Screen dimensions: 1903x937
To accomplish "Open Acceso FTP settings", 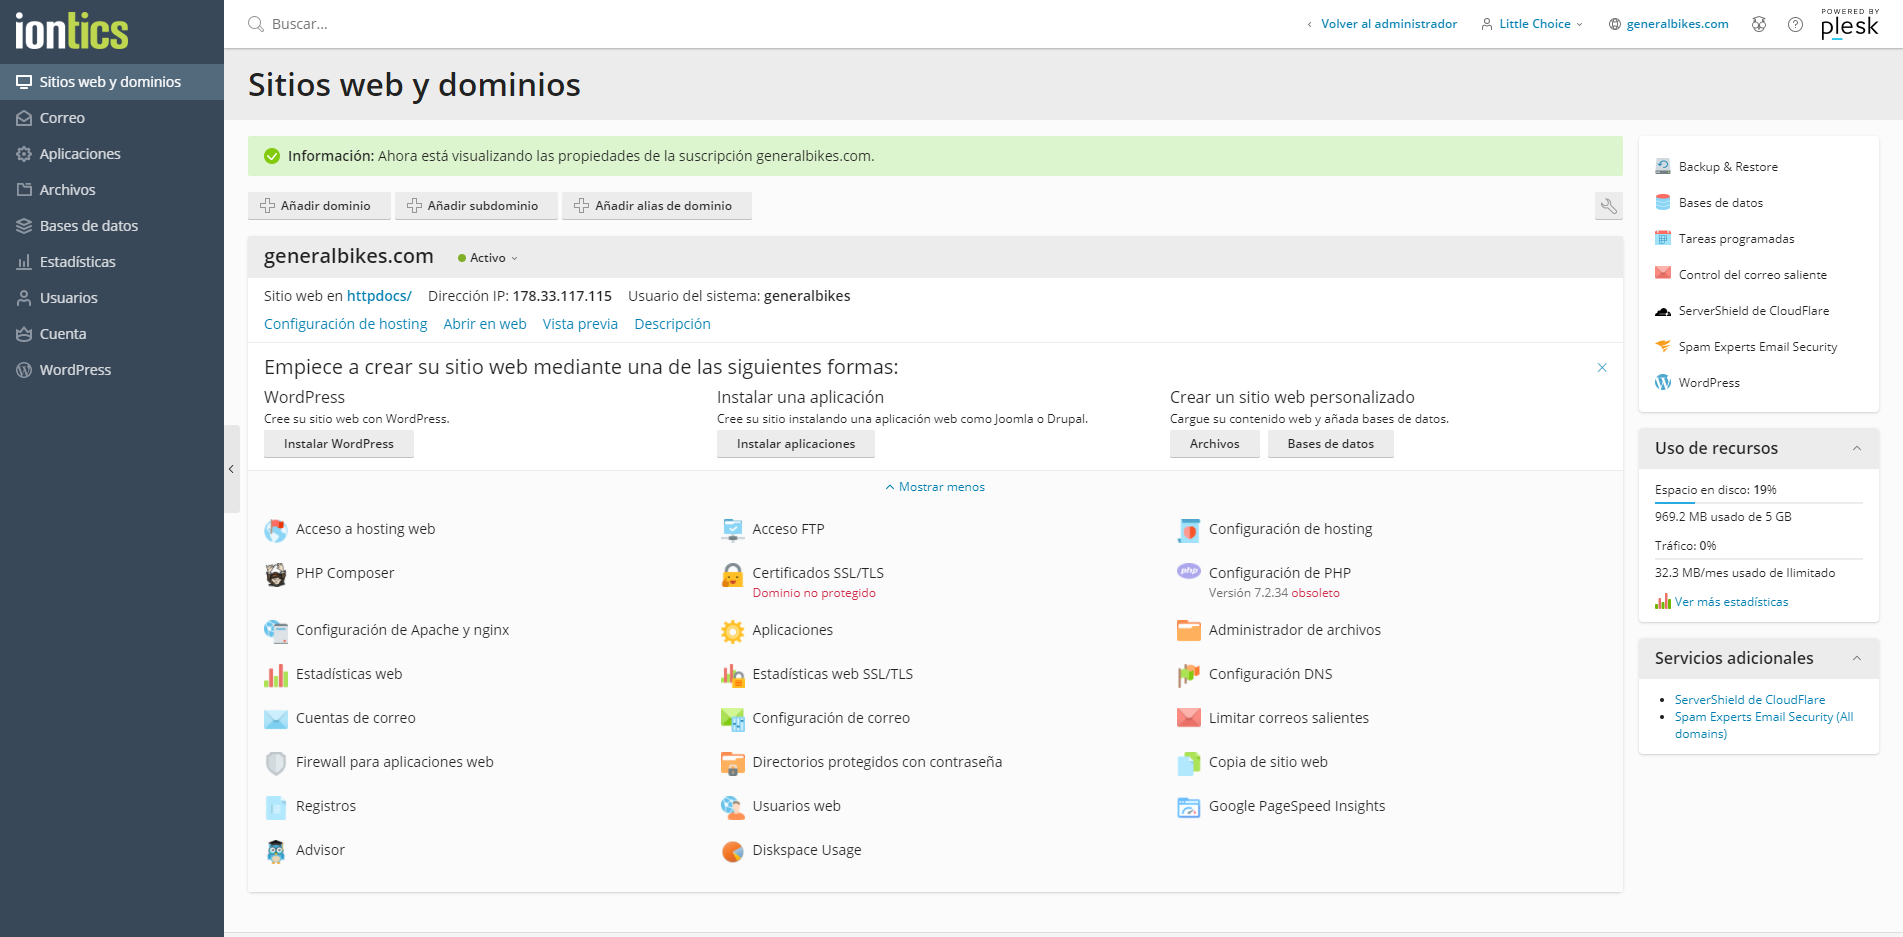I will coord(789,529).
